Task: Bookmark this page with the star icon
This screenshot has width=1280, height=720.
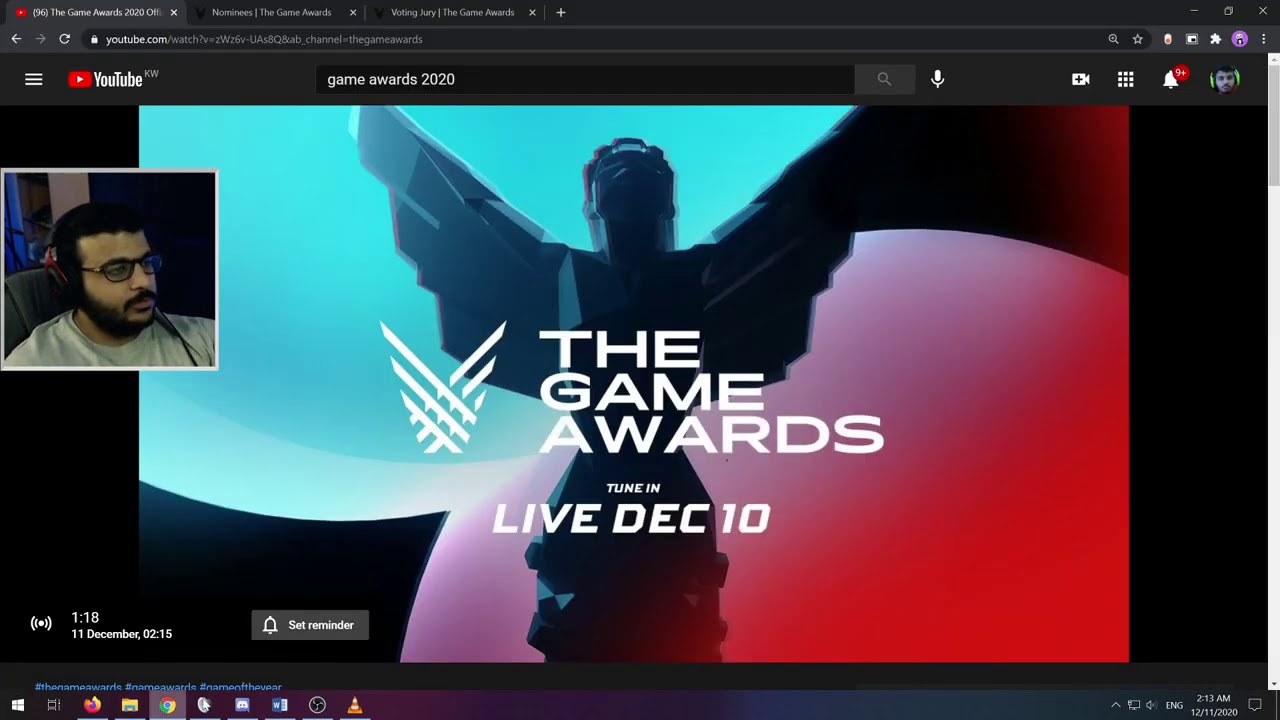Action: pyautogui.click(x=1138, y=39)
